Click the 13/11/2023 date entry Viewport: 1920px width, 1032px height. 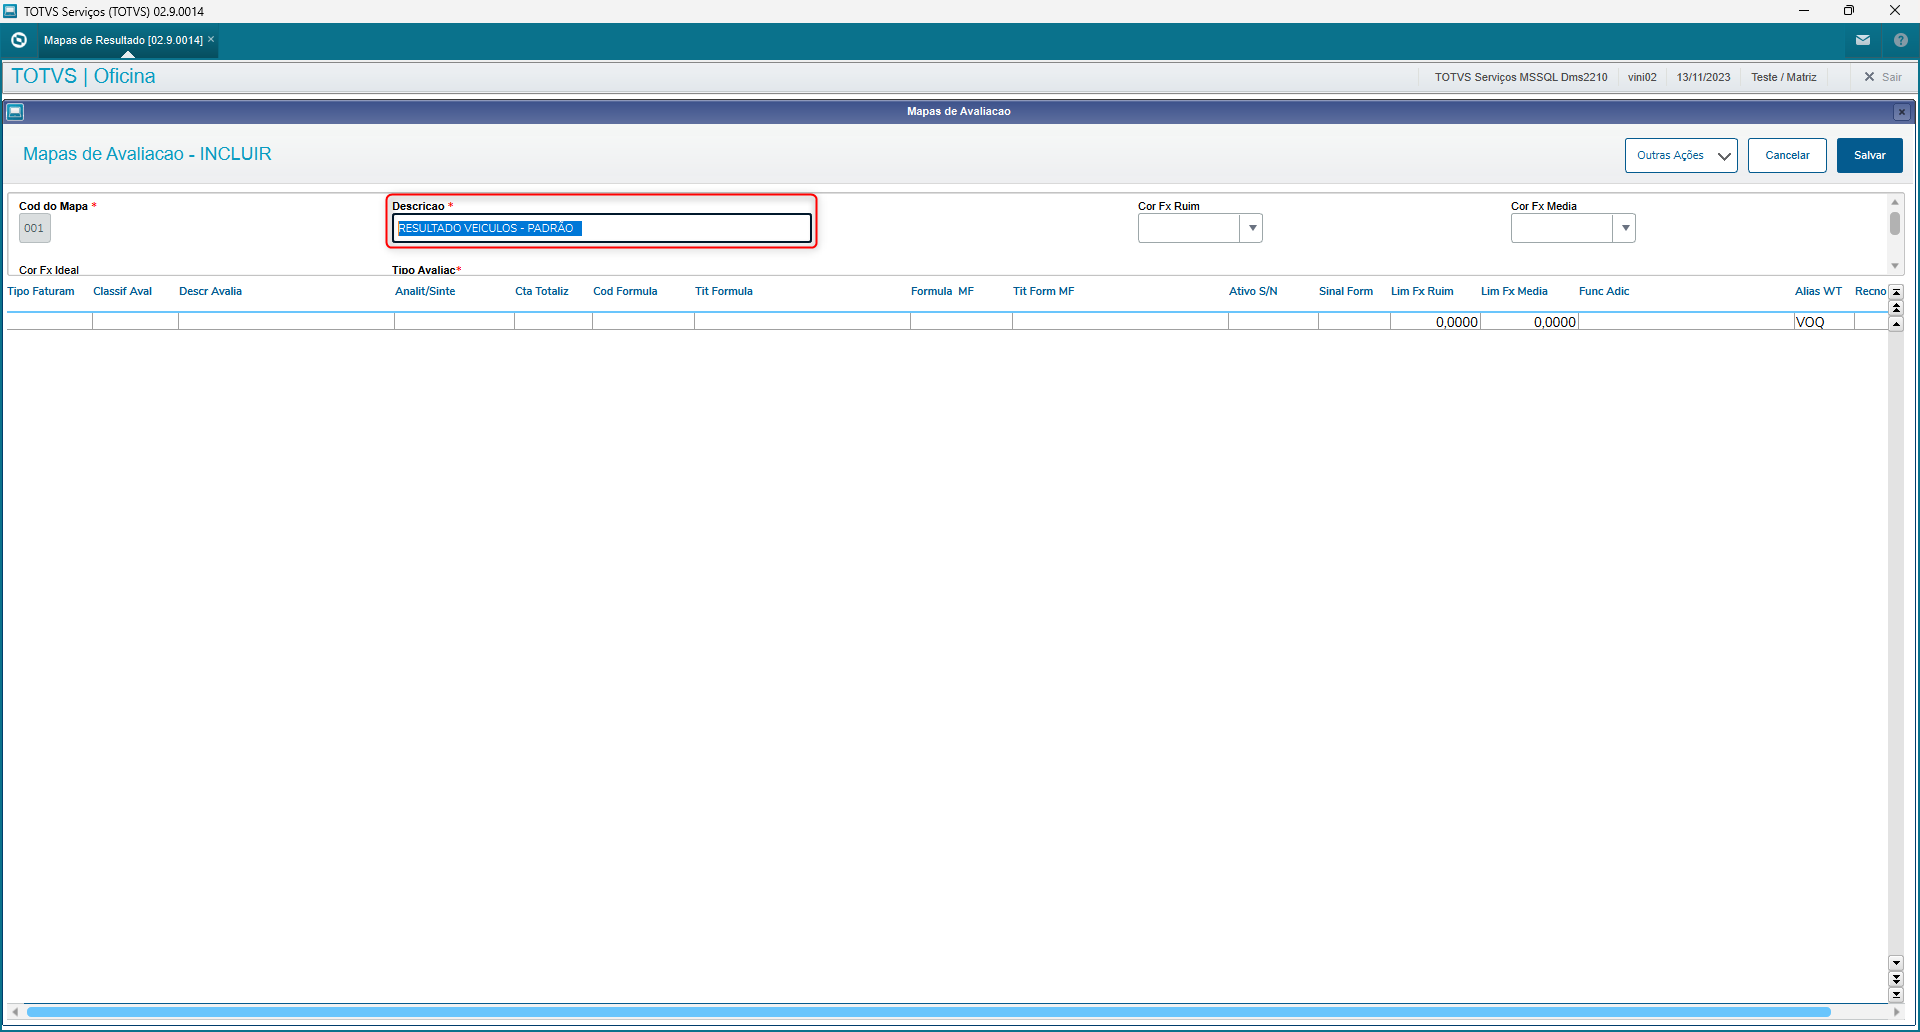point(1703,77)
